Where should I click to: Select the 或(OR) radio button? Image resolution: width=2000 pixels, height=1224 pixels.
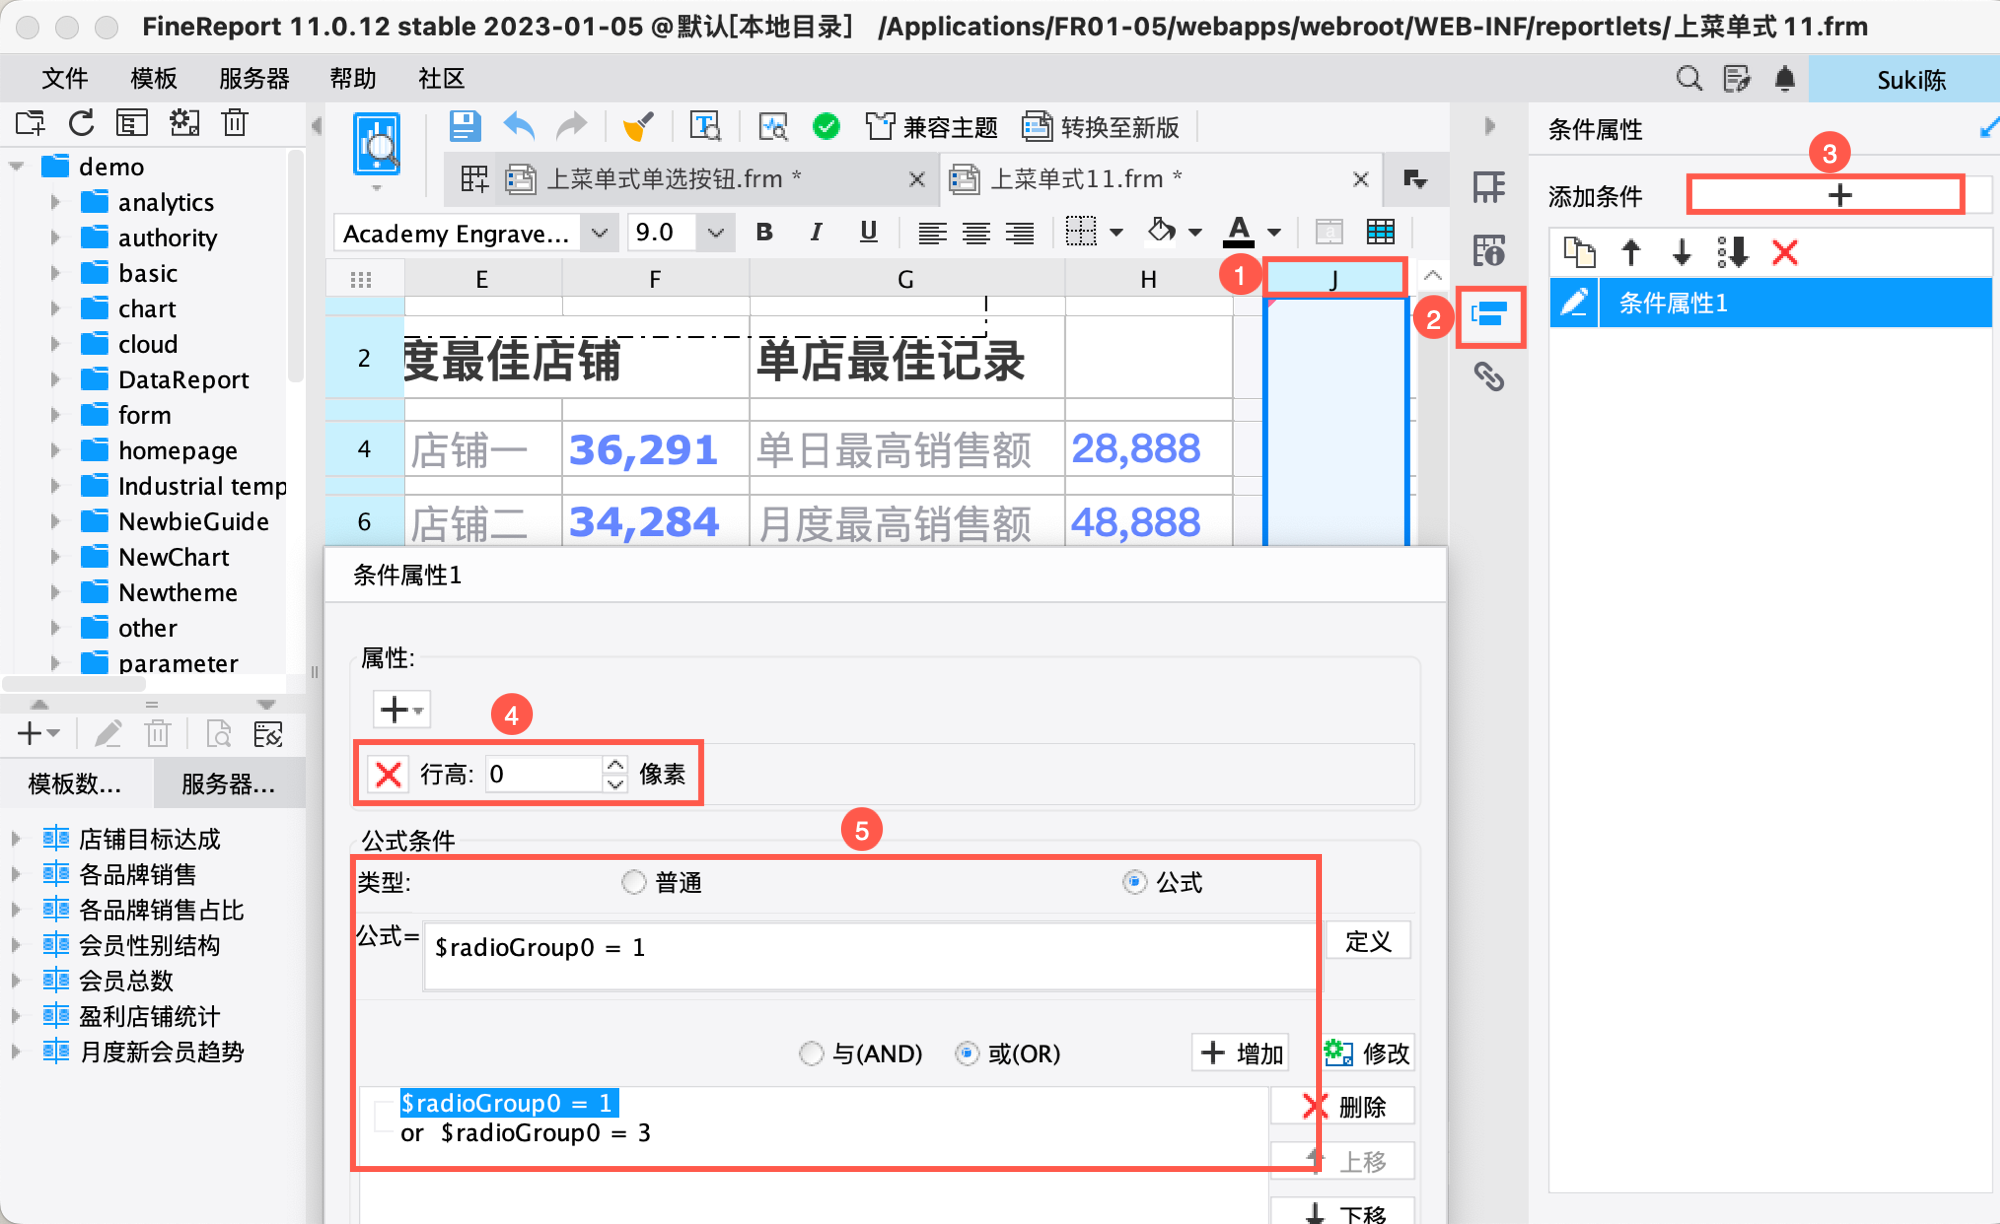966,1053
